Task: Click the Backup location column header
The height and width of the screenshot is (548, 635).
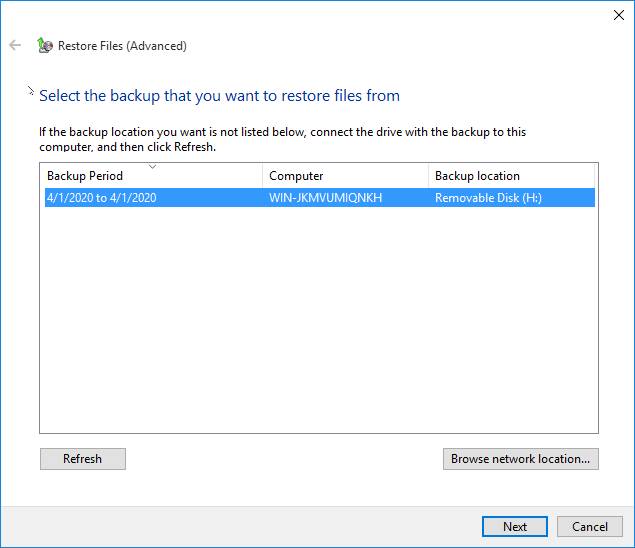Action: pos(511,176)
